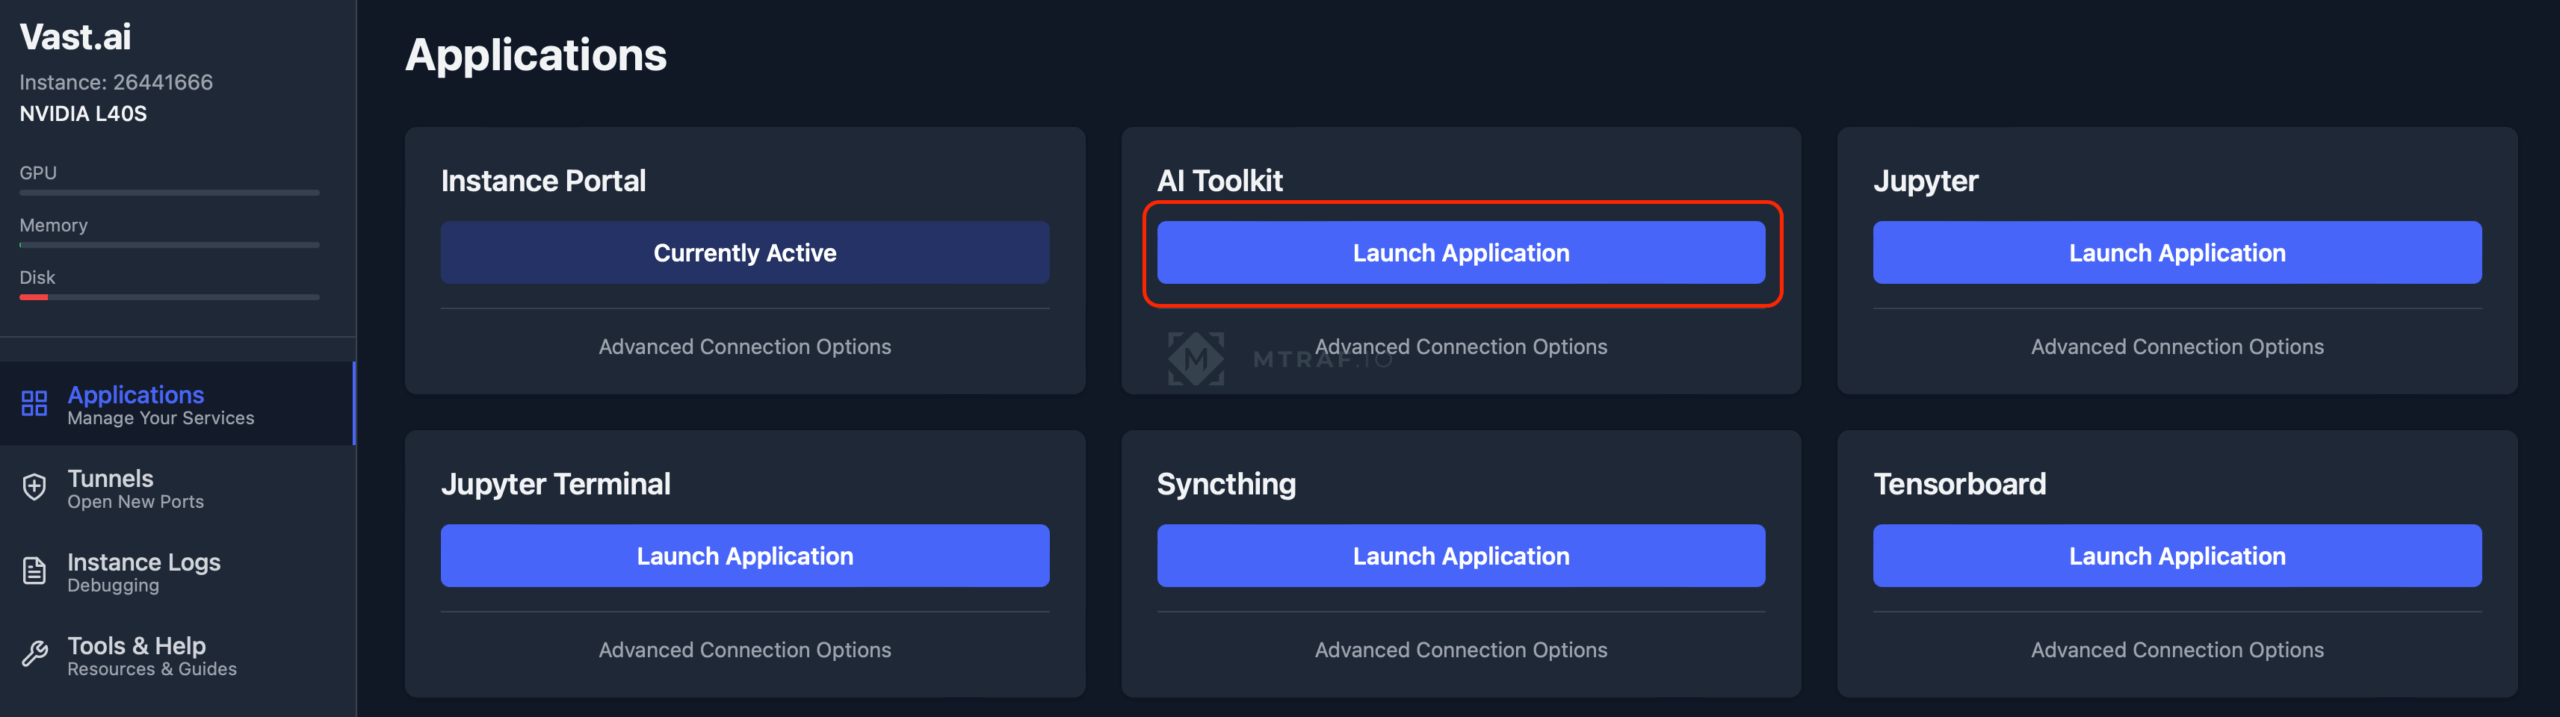Click the Tunnels shield icon
2560x717 pixels.
pyautogui.click(x=35, y=488)
